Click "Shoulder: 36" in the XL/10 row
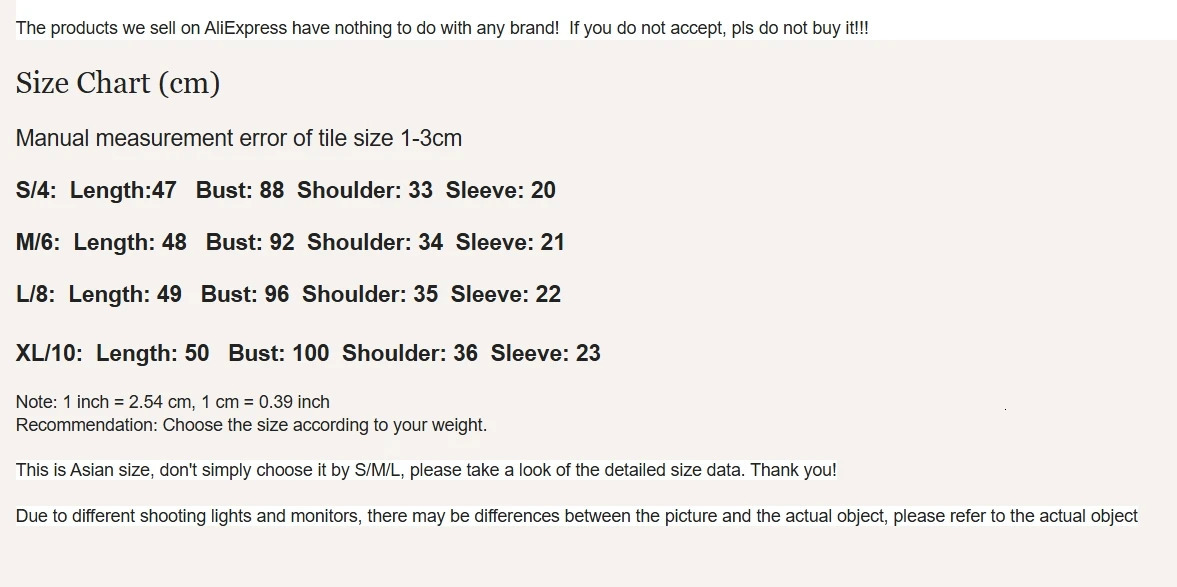Screen dimensions: 1177x587 pos(410,353)
